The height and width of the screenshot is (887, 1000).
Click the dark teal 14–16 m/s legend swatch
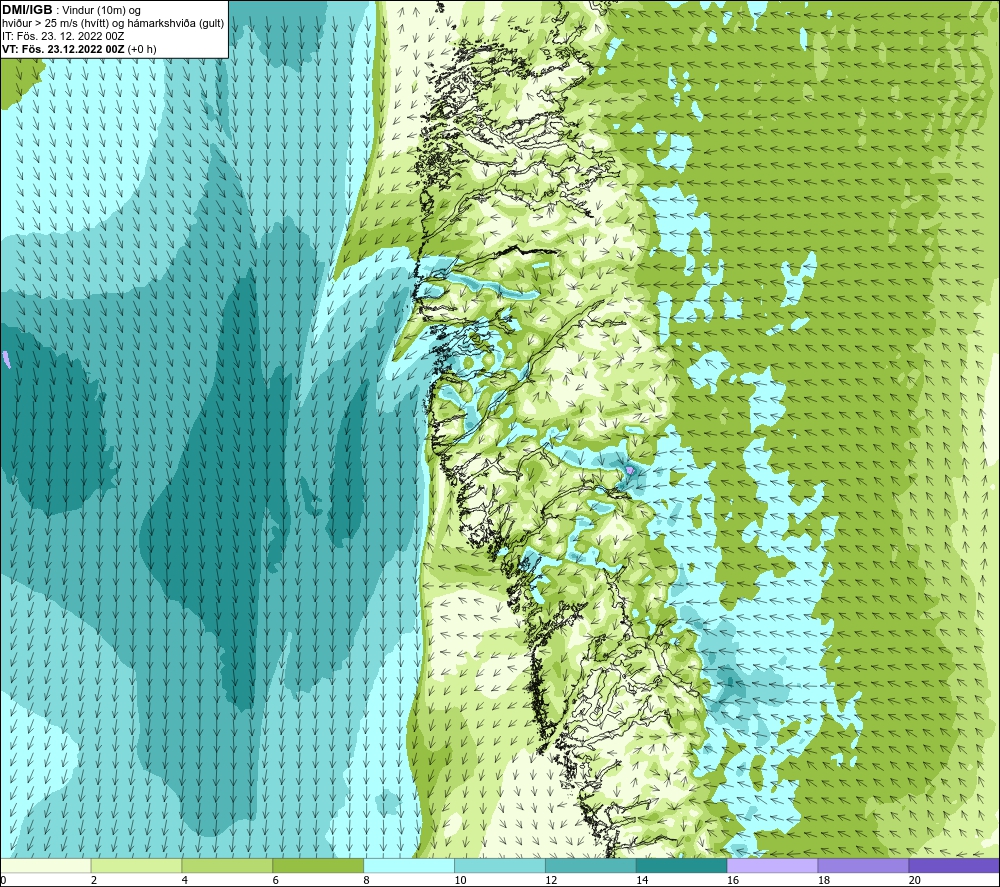pos(682,865)
